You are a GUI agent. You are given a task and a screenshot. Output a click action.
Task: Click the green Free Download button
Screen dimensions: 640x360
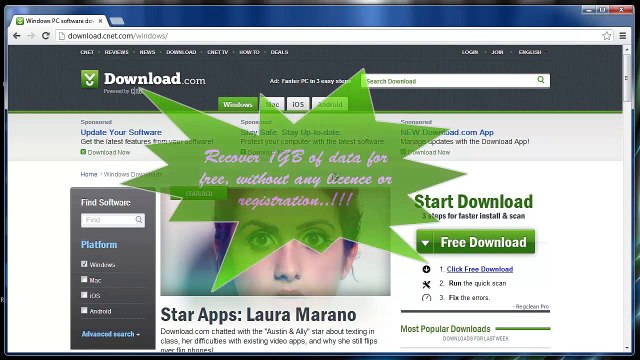pos(476,242)
